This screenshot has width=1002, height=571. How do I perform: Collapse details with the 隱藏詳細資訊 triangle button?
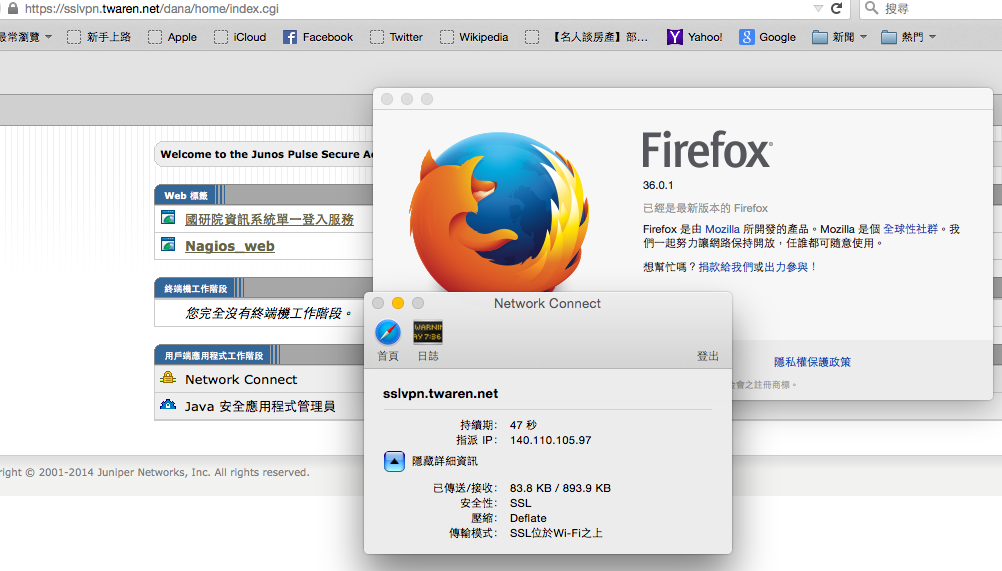pyautogui.click(x=394, y=461)
